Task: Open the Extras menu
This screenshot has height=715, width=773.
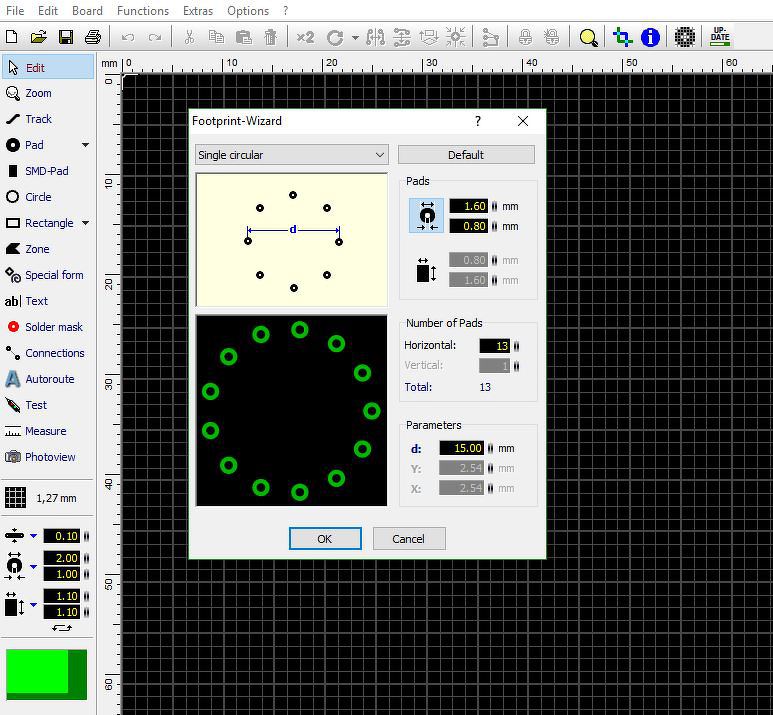Action: (x=198, y=10)
